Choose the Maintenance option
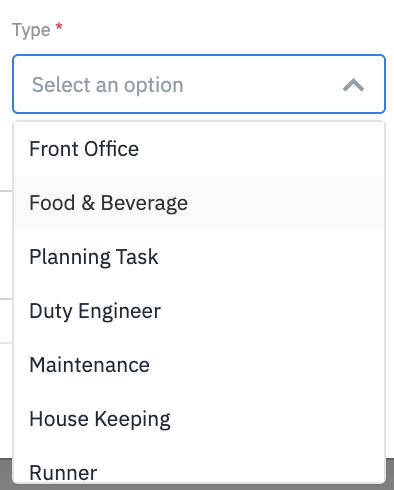The width and height of the screenshot is (394, 490). pyautogui.click(x=199, y=365)
